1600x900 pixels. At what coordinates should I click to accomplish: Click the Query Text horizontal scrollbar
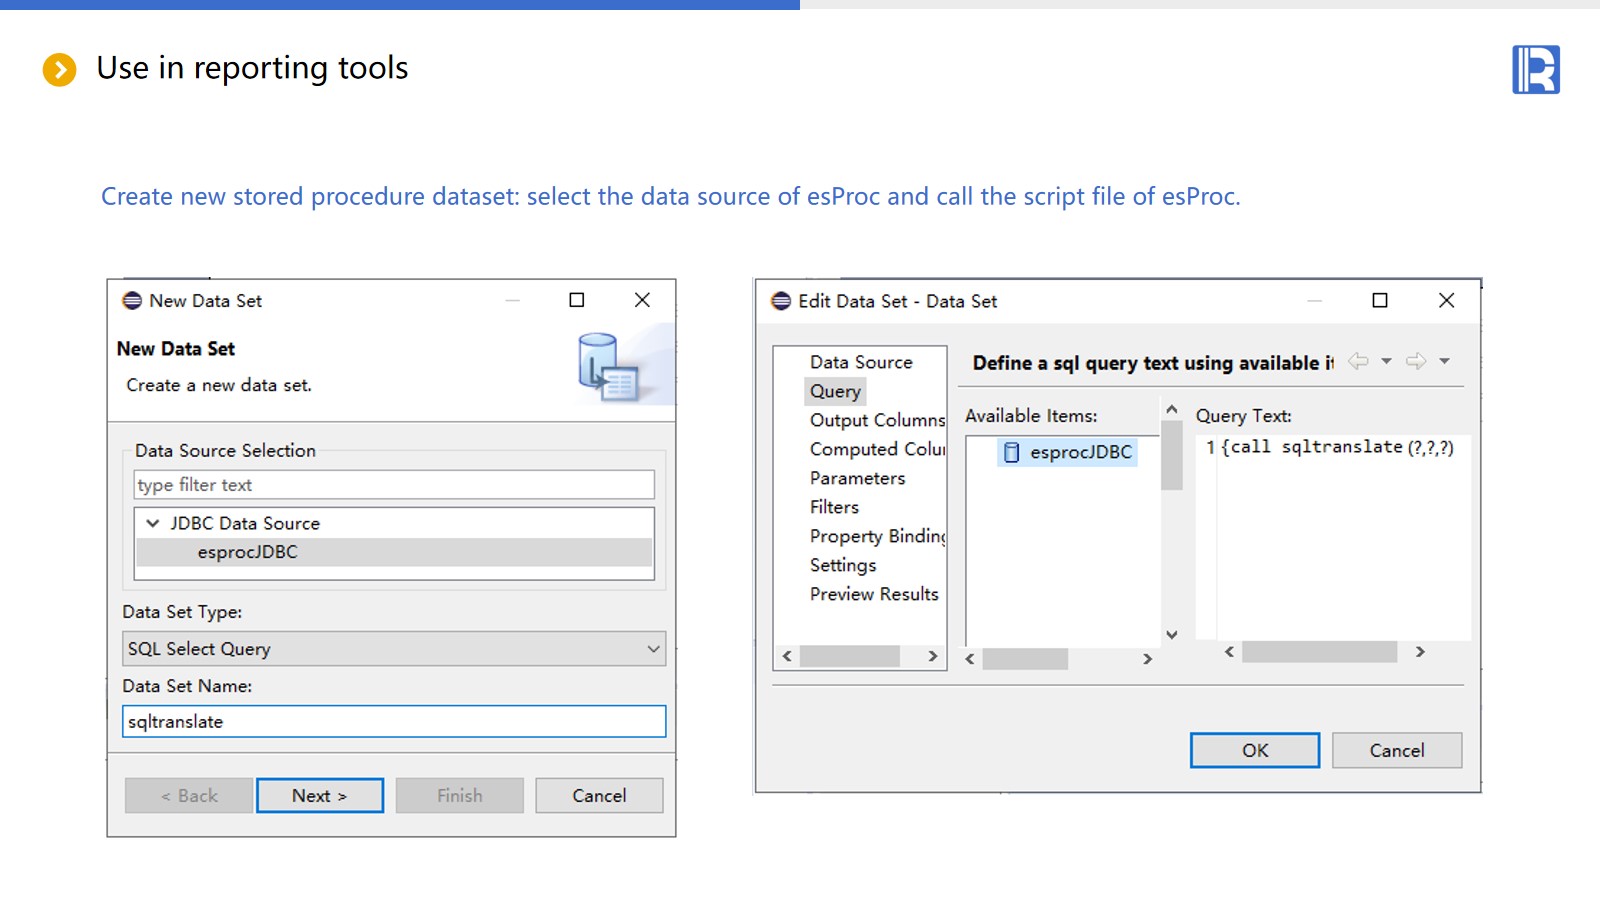pos(1319,652)
